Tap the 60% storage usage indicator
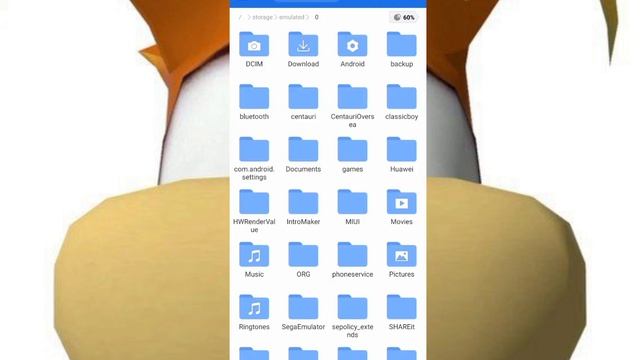 click(x=404, y=17)
